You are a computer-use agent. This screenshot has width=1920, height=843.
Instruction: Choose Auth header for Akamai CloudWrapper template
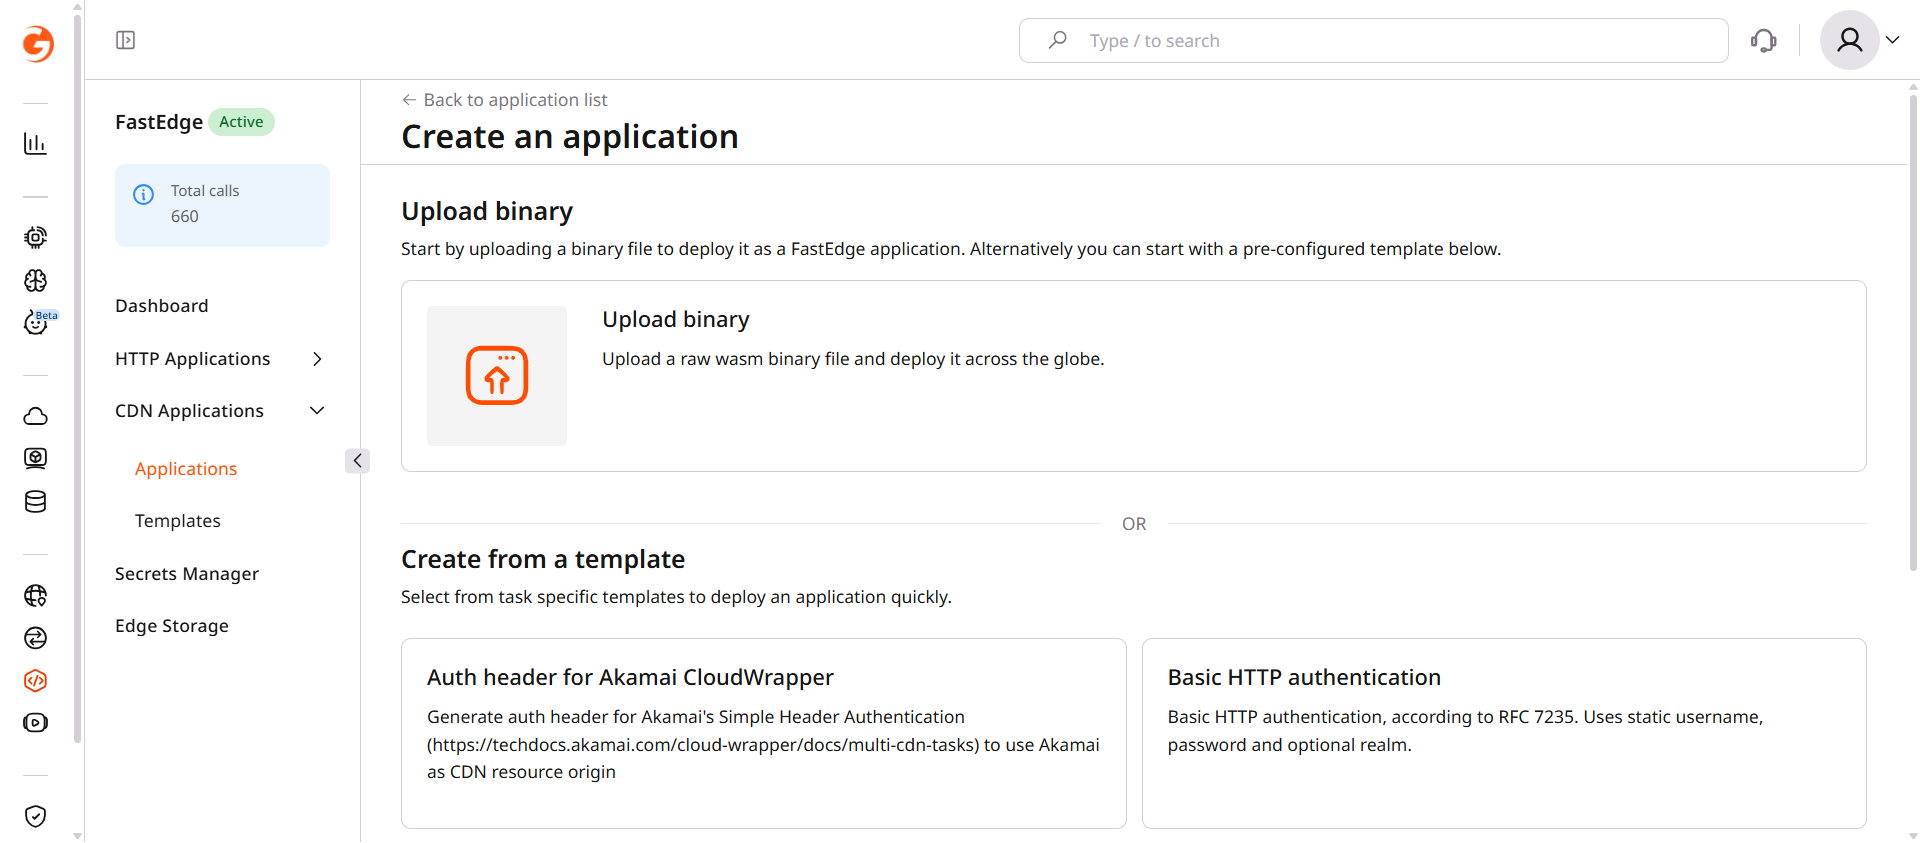[x=764, y=733]
